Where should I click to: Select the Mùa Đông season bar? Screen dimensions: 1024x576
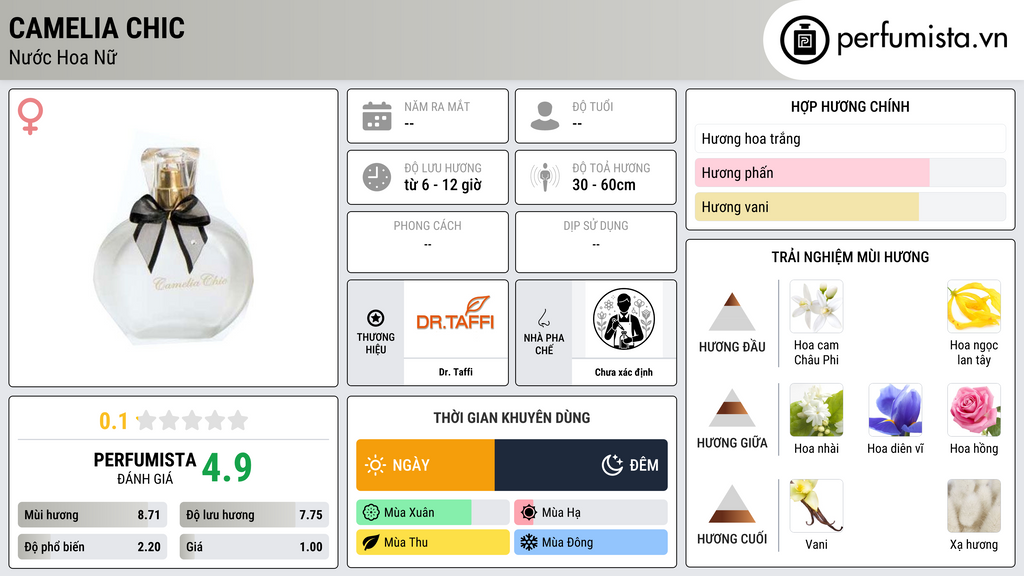tap(591, 542)
